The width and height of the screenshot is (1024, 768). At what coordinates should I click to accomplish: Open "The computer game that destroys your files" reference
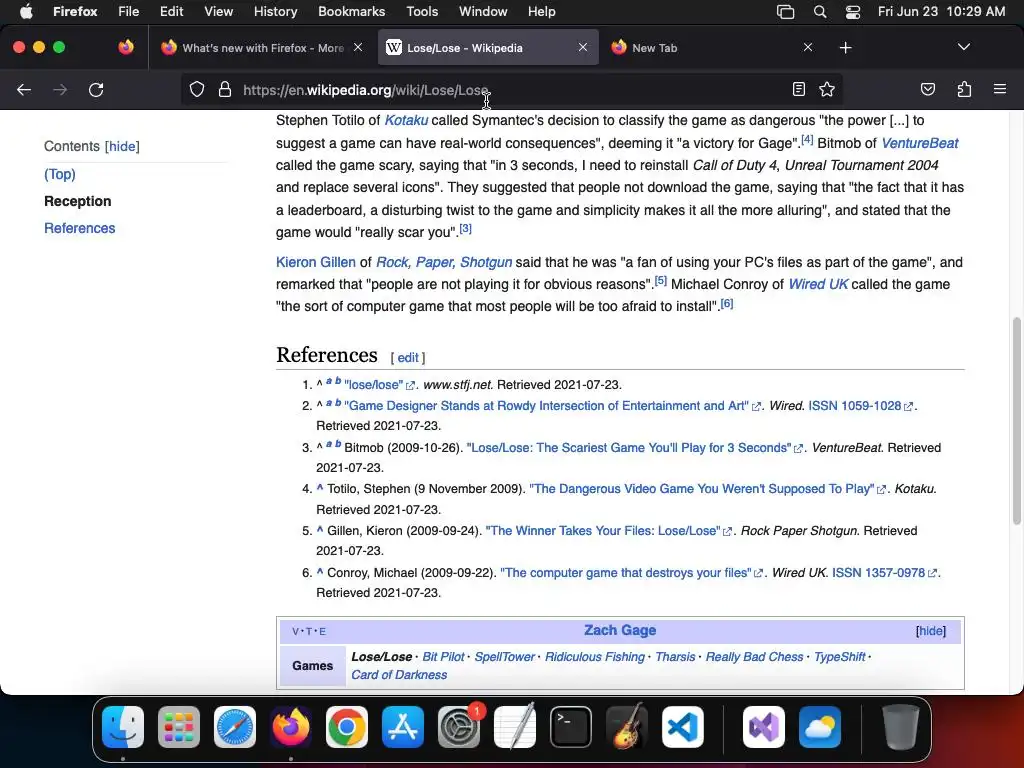pos(626,573)
